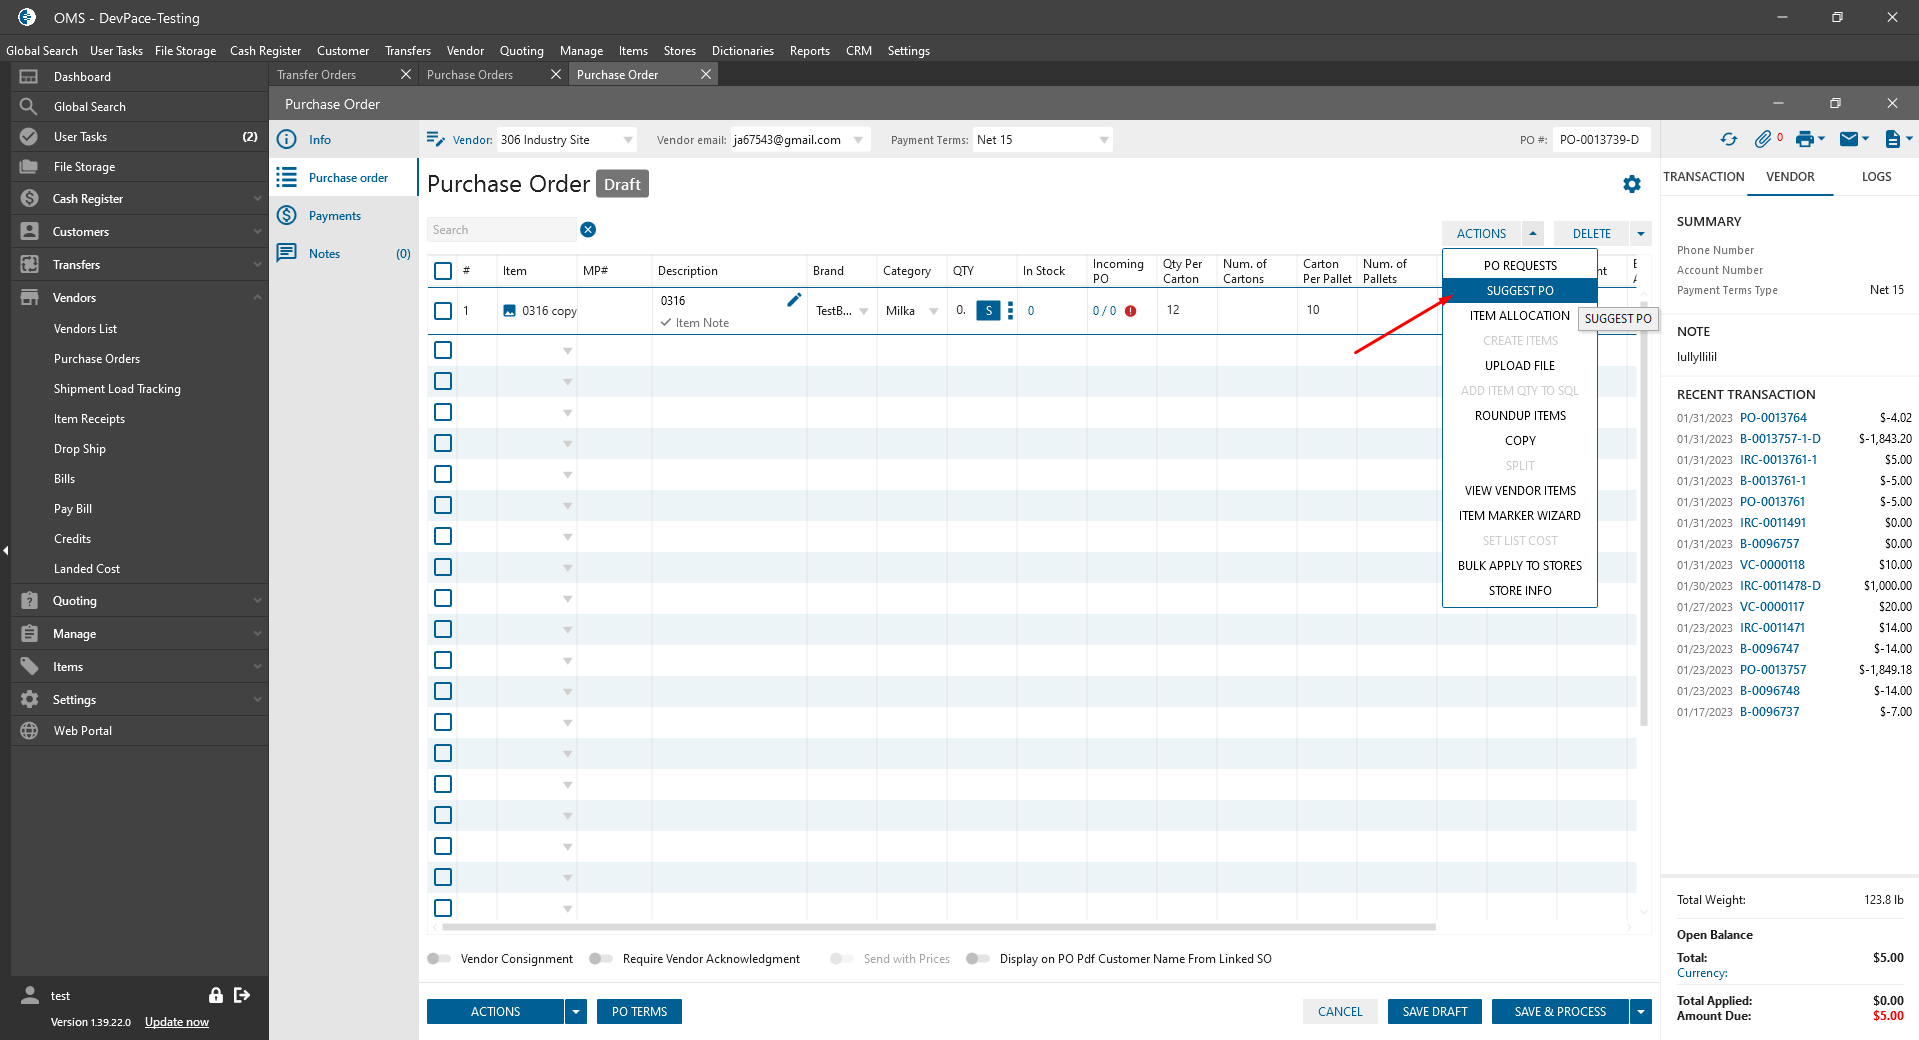Screen dimensions: 1919x1040
Task: Open the Payment Terms dropdown
Action: click(1104, 140)
